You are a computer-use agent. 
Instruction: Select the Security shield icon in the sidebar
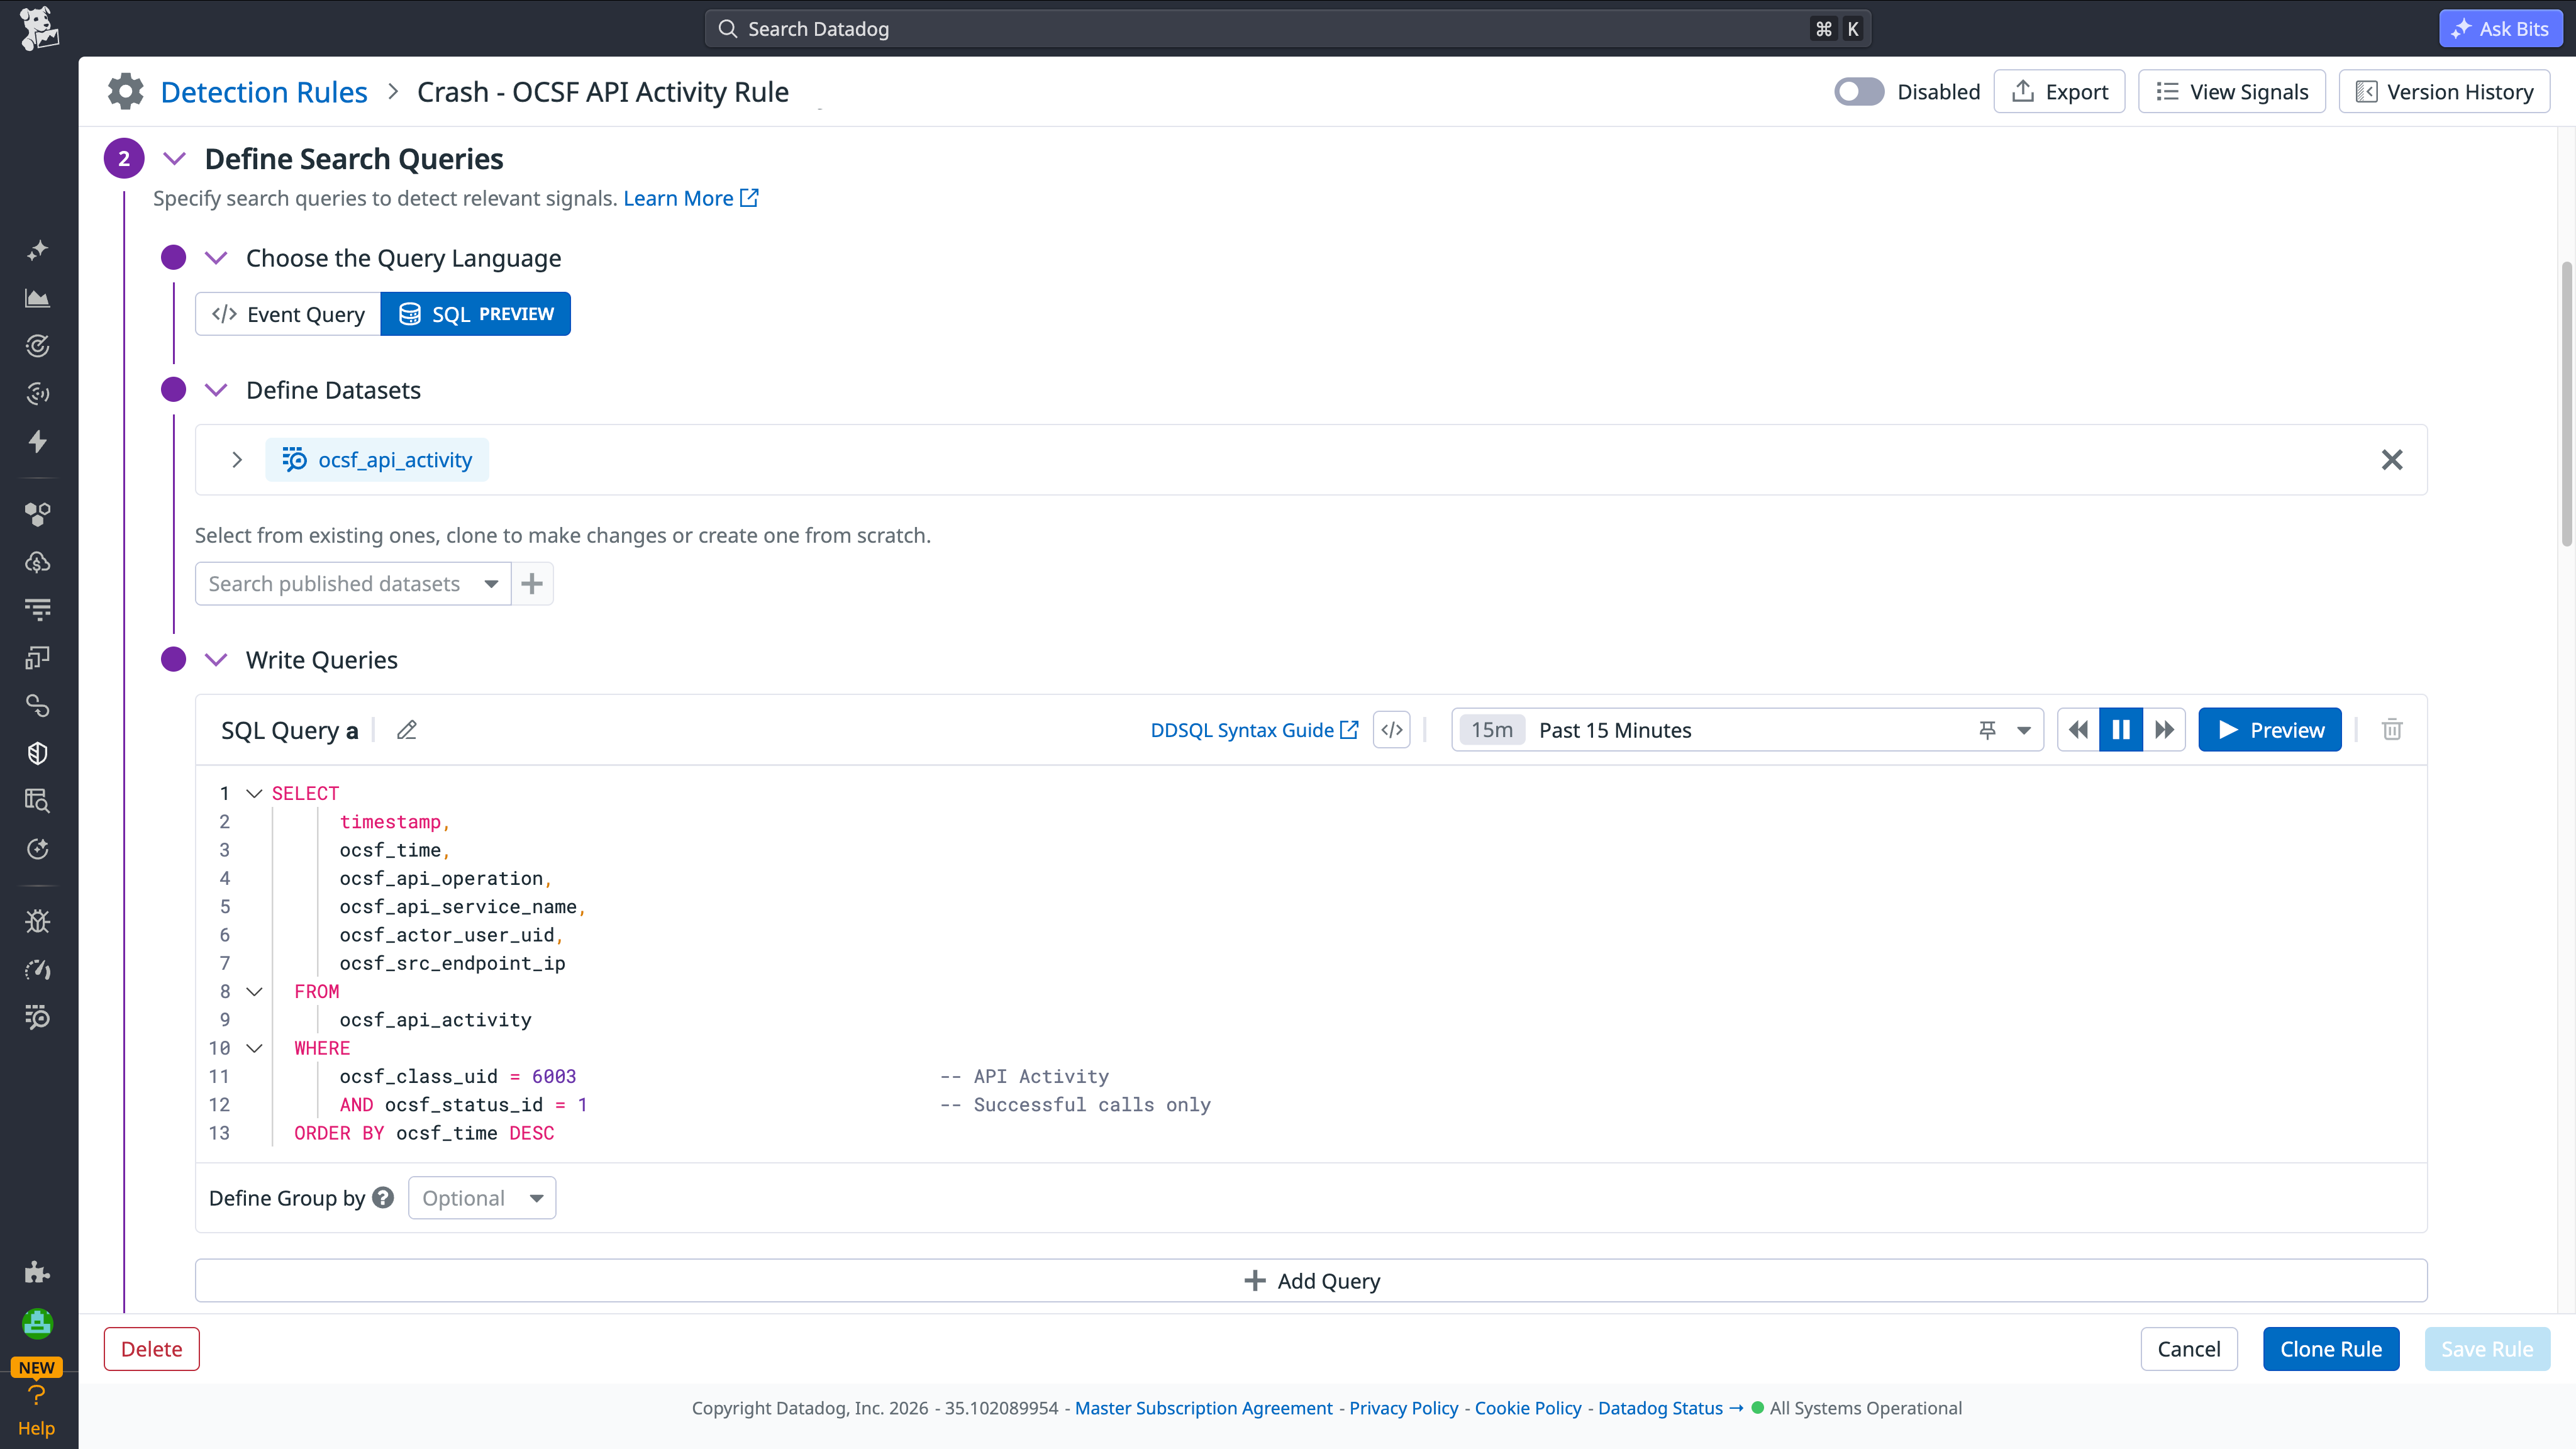click(37, 753)
